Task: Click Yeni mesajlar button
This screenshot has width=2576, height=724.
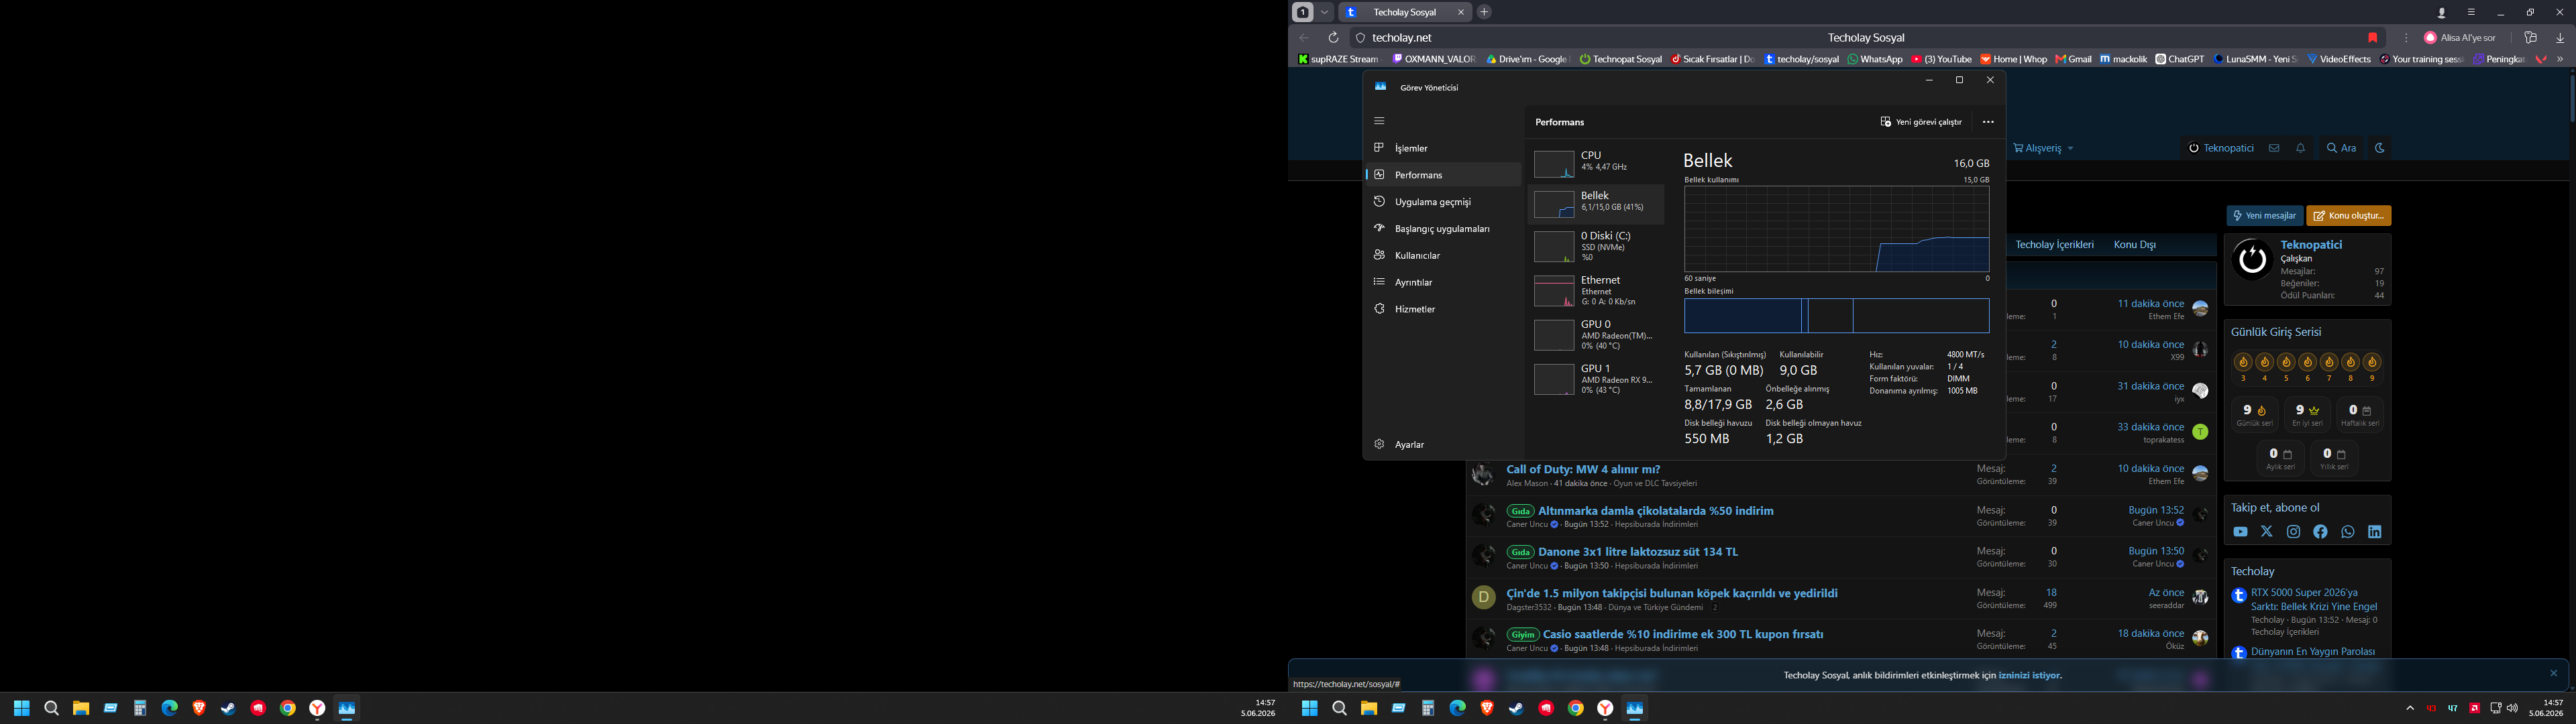Action: [2265, 216]
